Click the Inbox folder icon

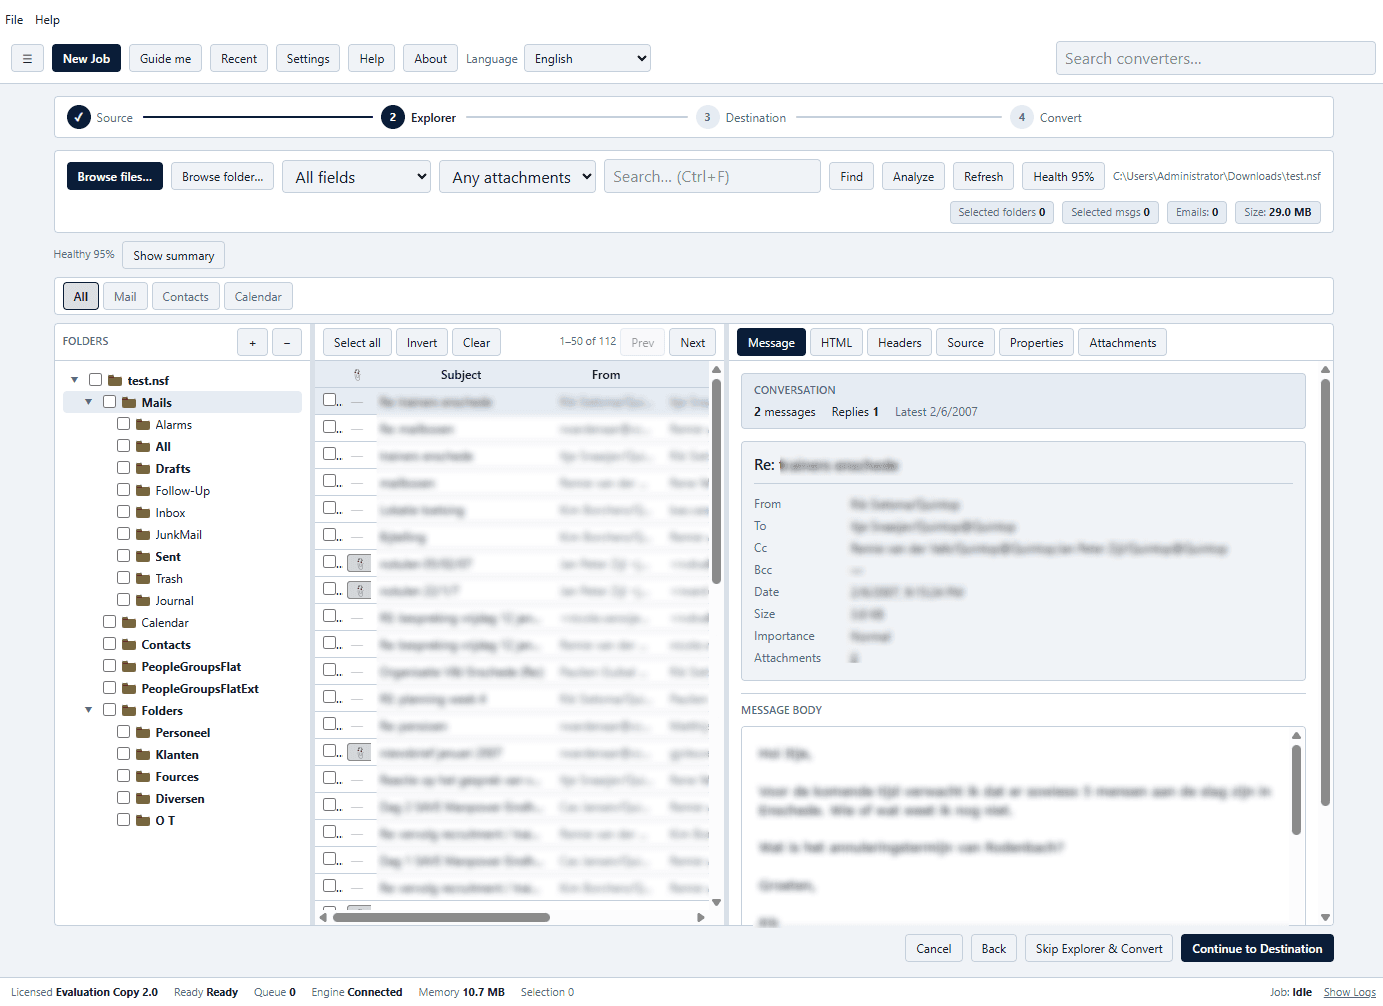pos(143,513)
